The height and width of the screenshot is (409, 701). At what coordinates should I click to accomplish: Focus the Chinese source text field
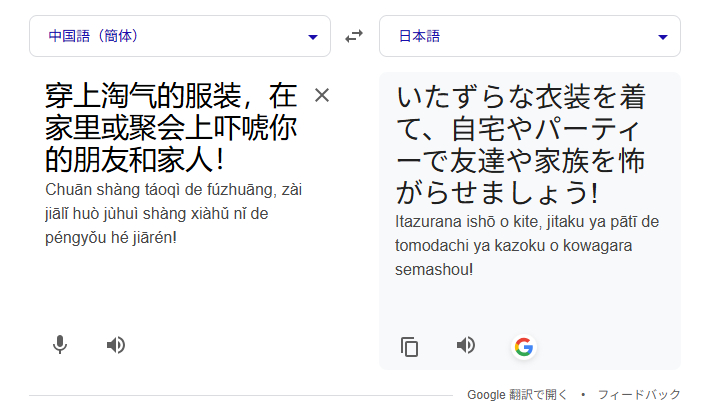click(171, 128)
